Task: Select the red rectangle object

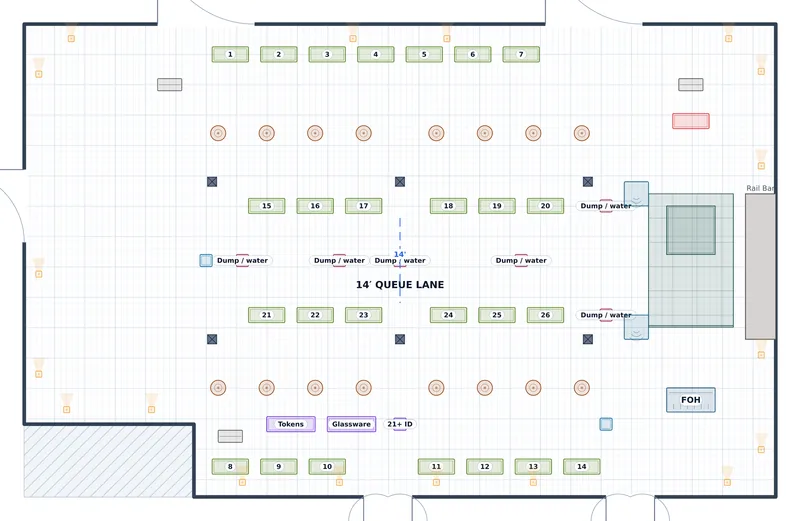Action: (691, 121)
